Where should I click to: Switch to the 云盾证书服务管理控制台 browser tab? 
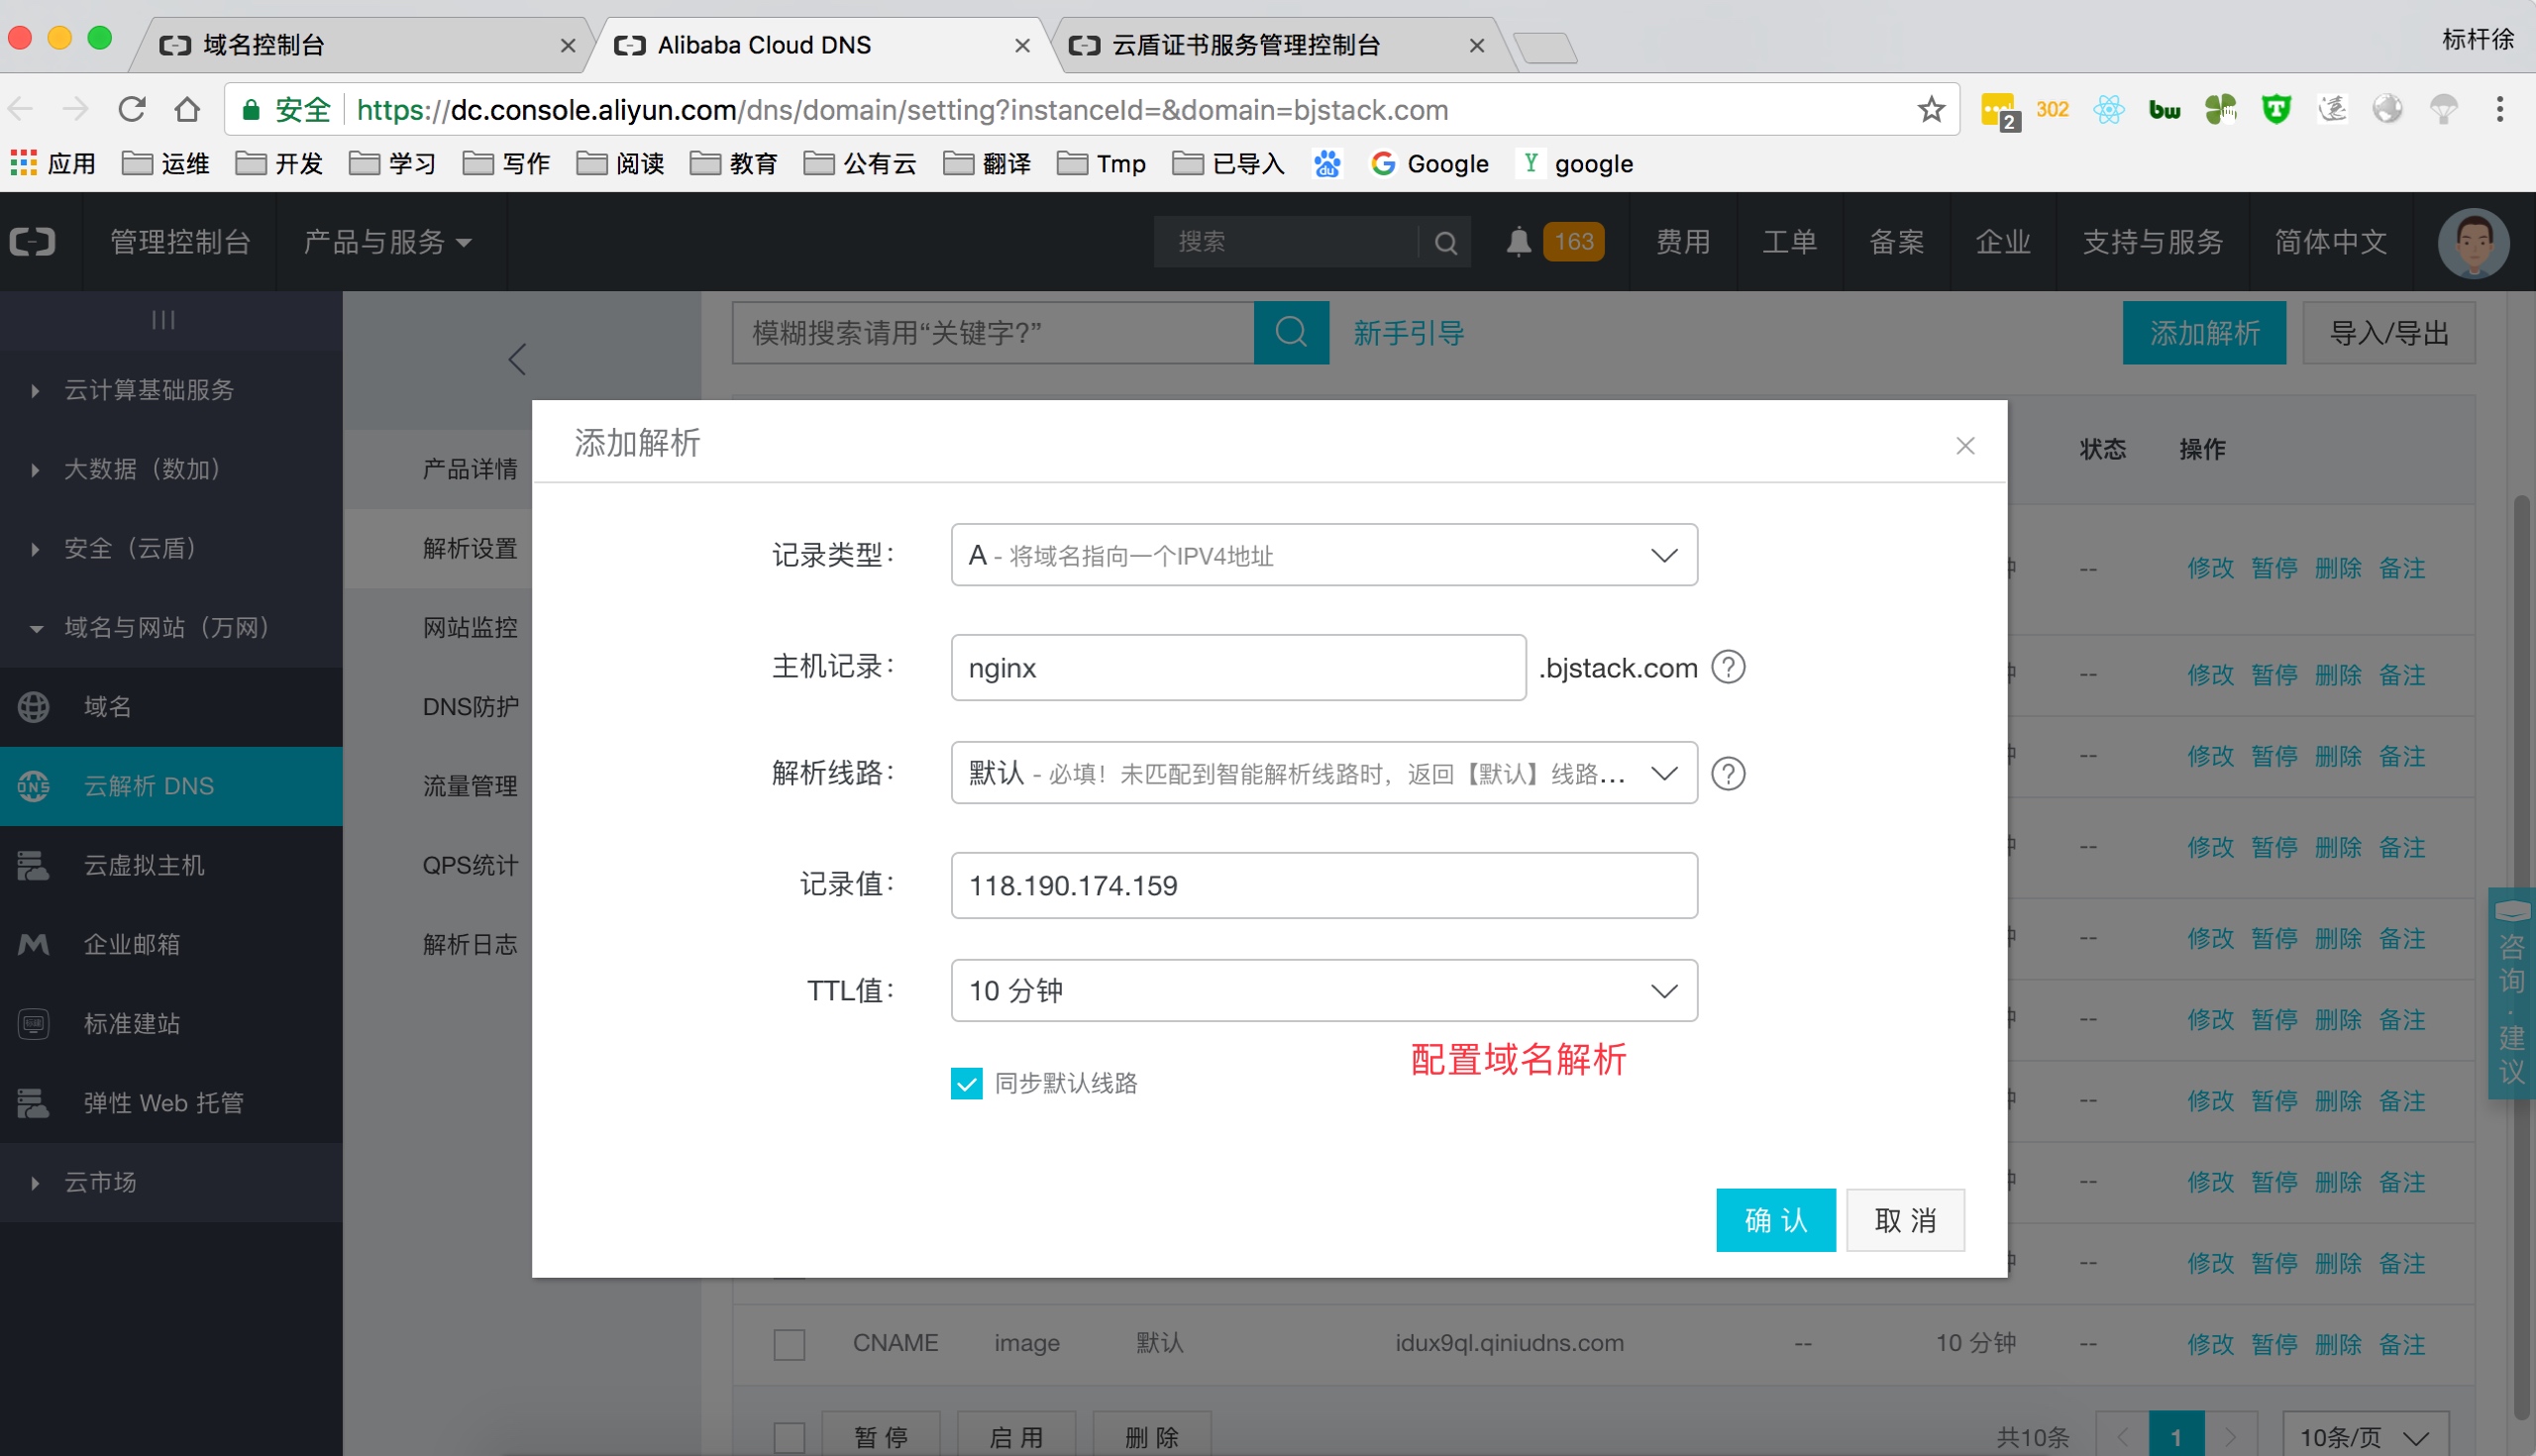coord(1245,45)
